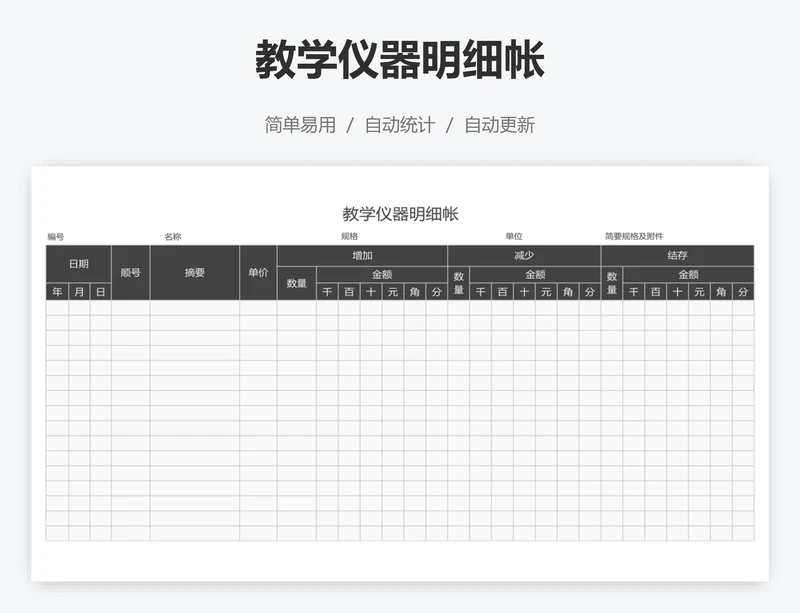
Task: Click the 千 cell in 减少 金额
Action: click(x=481, y=291)
